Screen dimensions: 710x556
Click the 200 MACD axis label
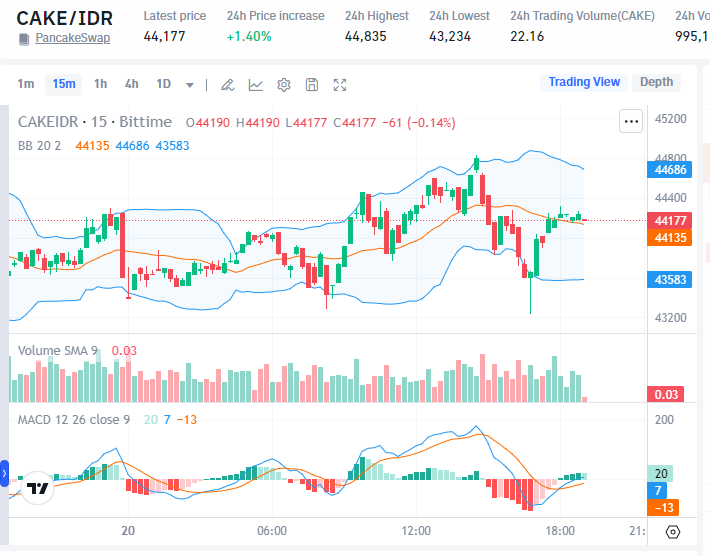click(664, 420)
